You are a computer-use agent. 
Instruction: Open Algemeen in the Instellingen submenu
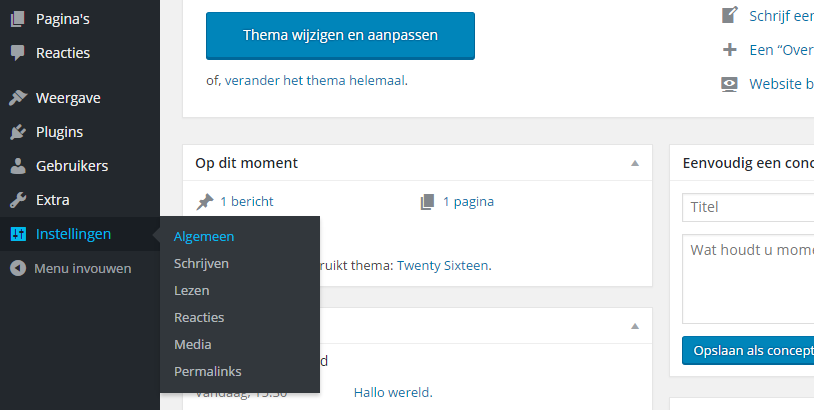[204, 237]
